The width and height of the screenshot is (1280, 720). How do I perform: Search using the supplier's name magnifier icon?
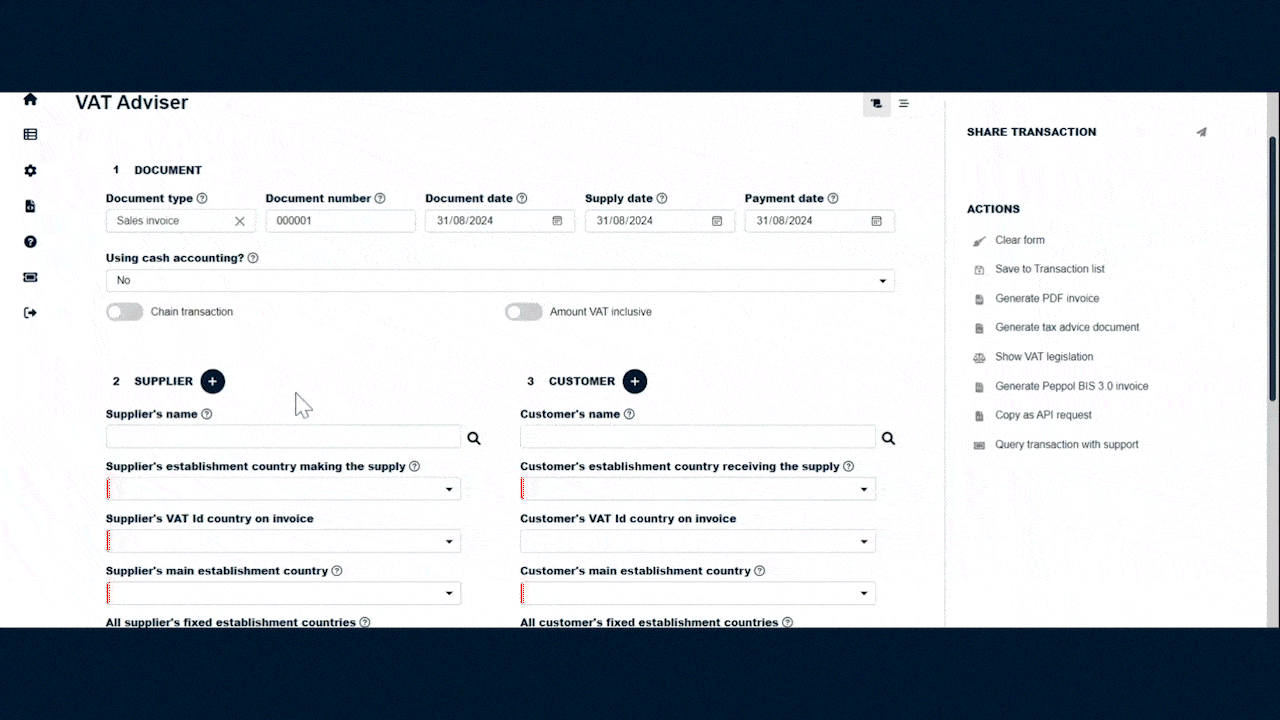[x=474, y=438]
